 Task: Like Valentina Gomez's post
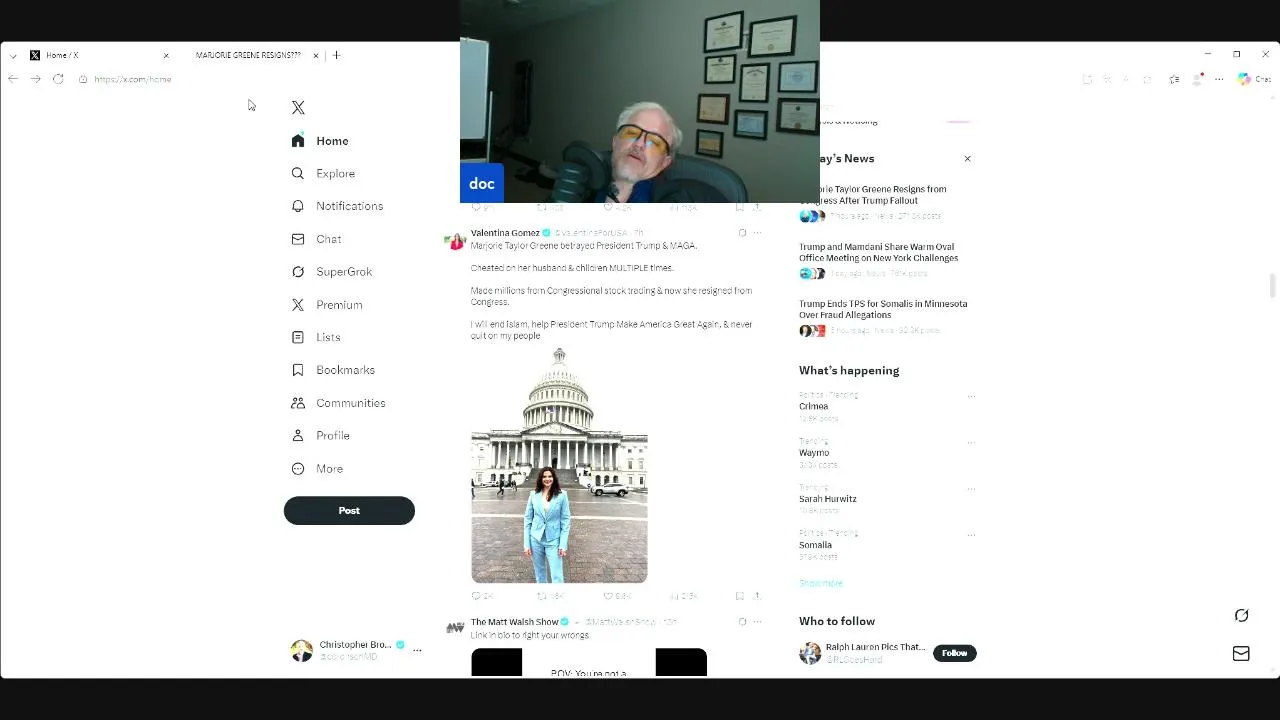617,596
